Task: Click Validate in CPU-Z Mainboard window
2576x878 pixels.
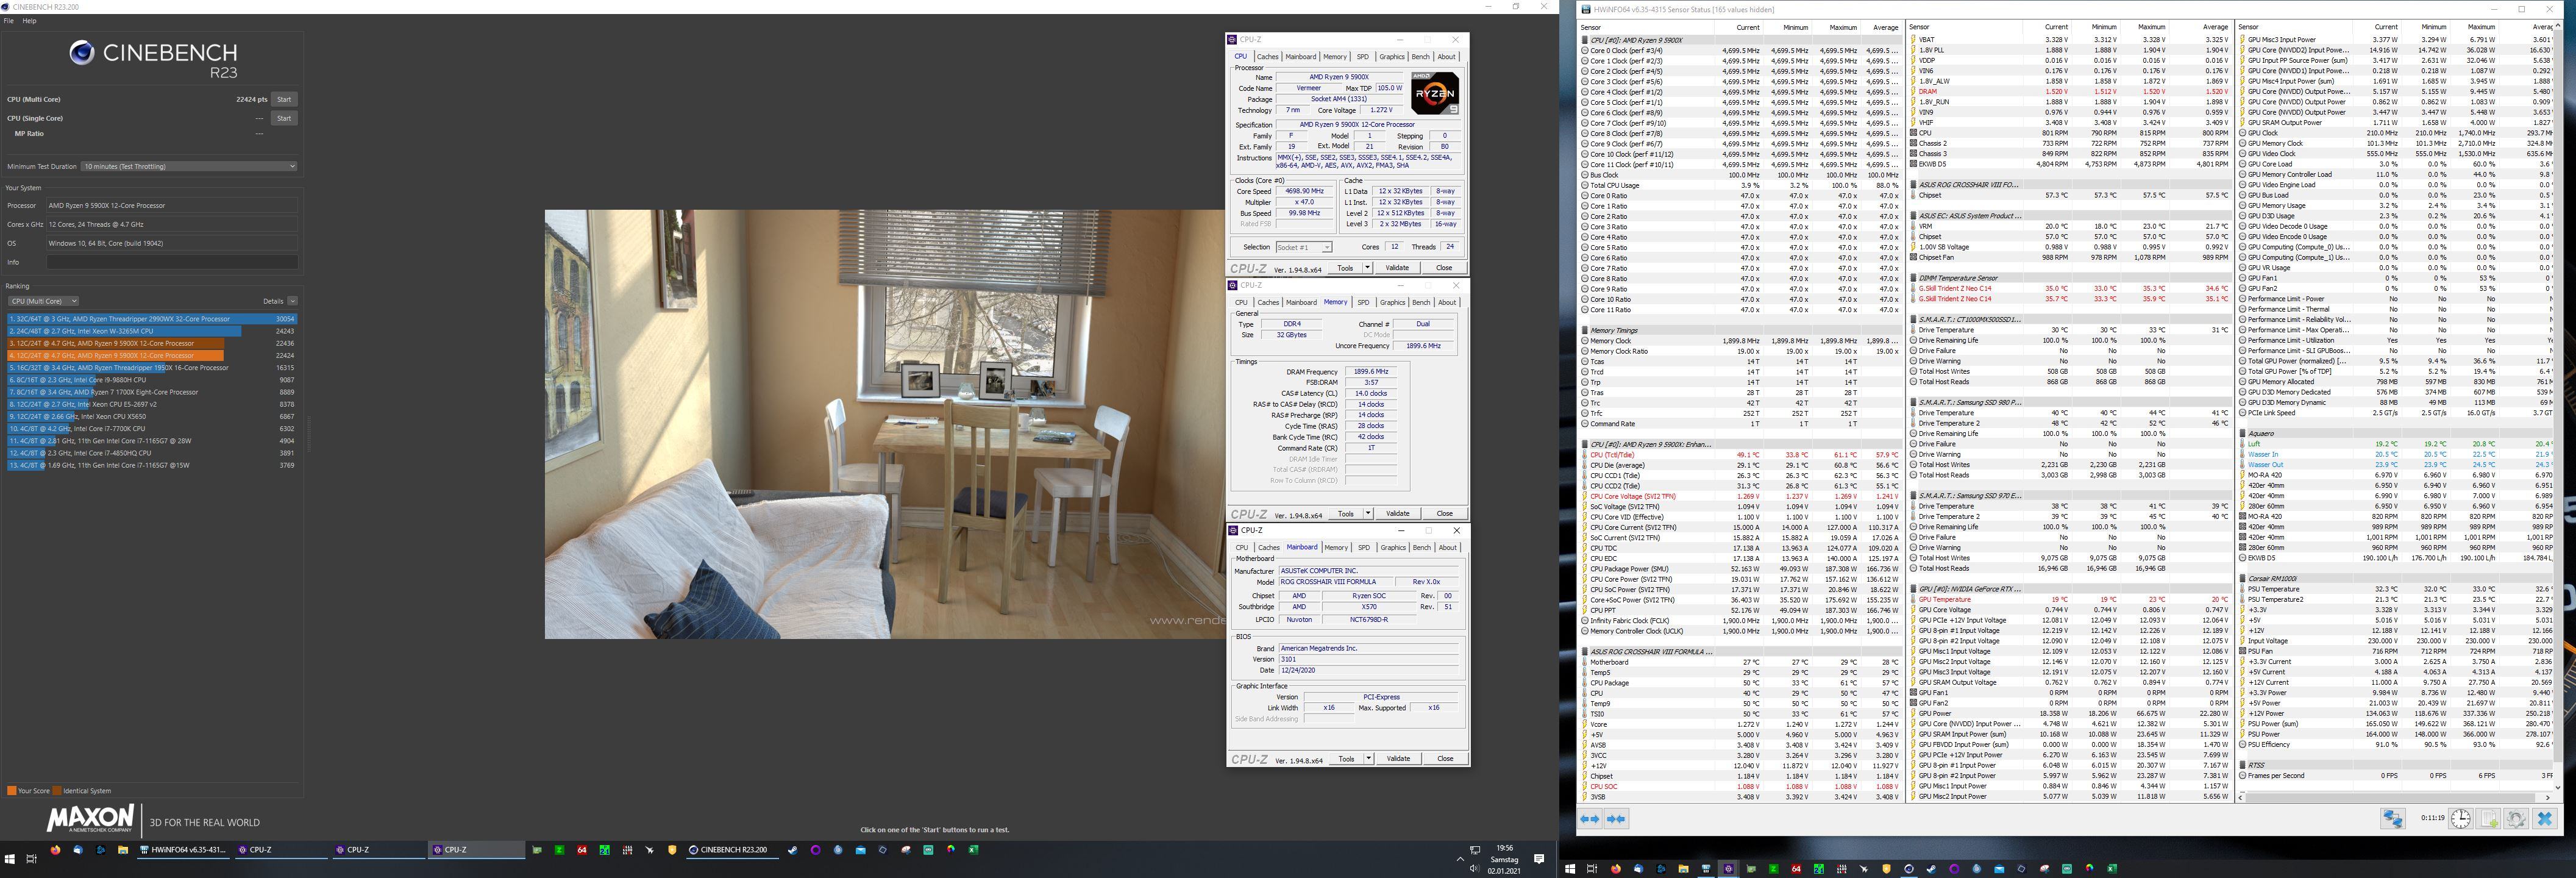Action: (x=1398, y=758)
